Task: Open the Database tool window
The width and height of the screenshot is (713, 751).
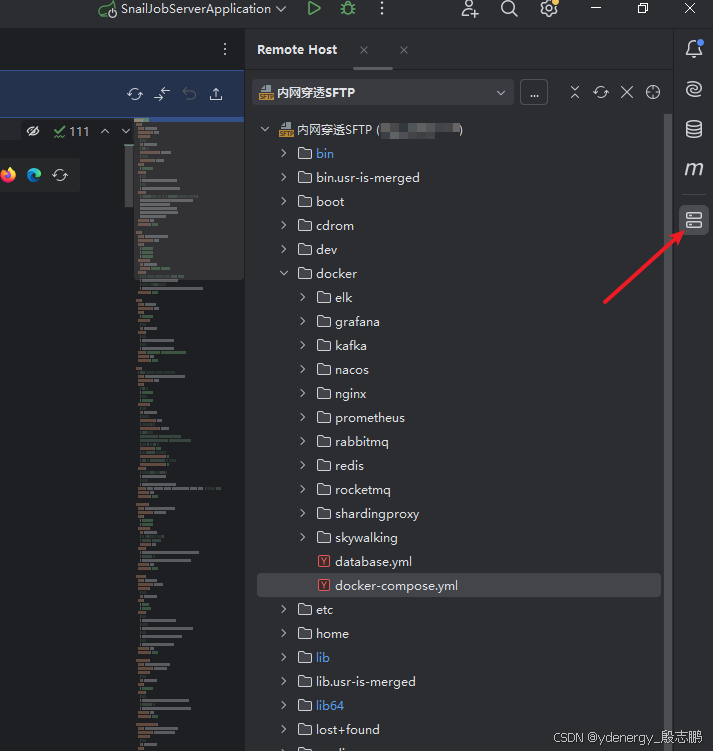Action: pyautogui.click(x=694, y=129)
